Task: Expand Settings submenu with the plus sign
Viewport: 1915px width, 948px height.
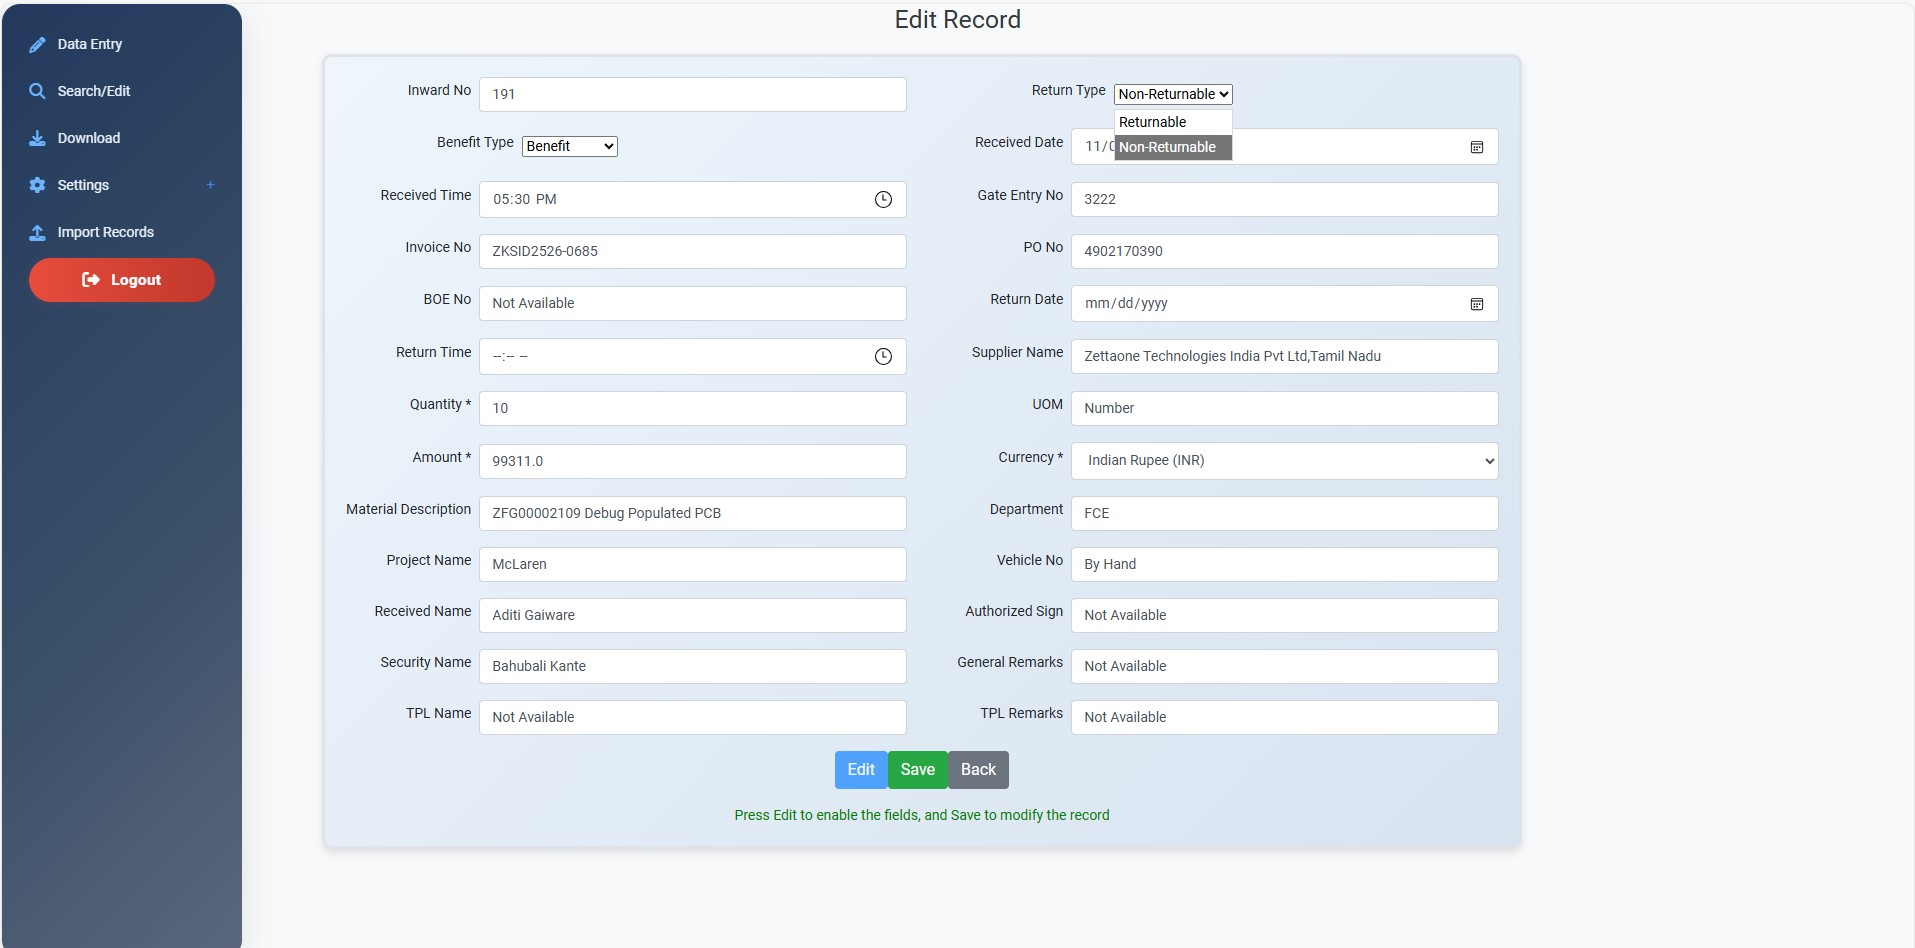Action: click(x=210, y=185)
